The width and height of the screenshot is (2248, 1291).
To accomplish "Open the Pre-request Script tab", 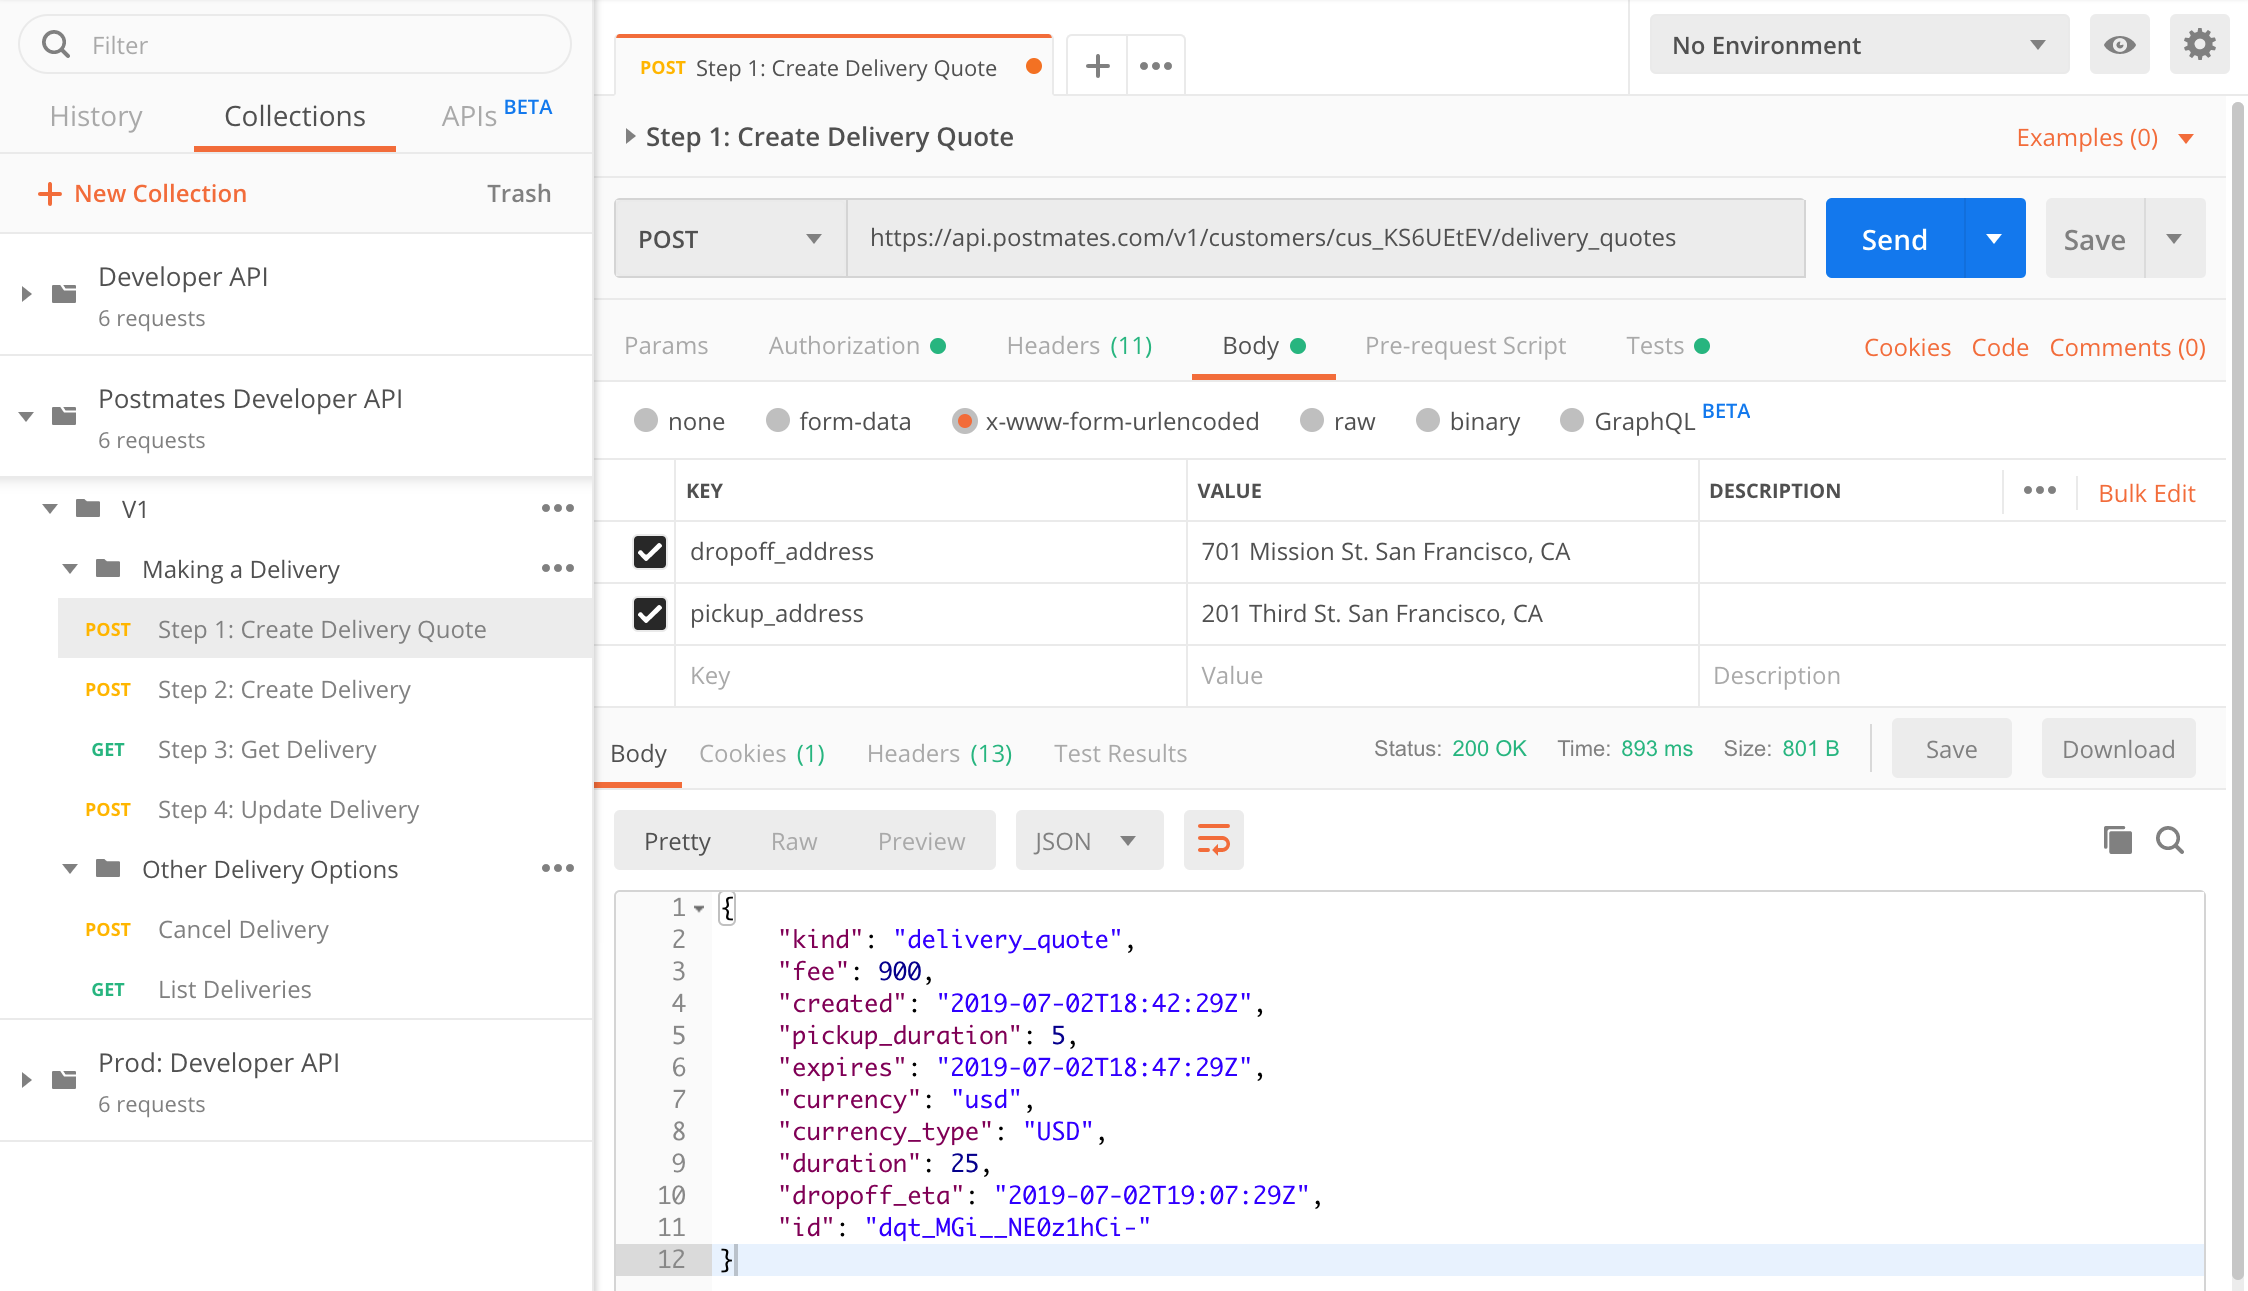I will (1465, 345).
